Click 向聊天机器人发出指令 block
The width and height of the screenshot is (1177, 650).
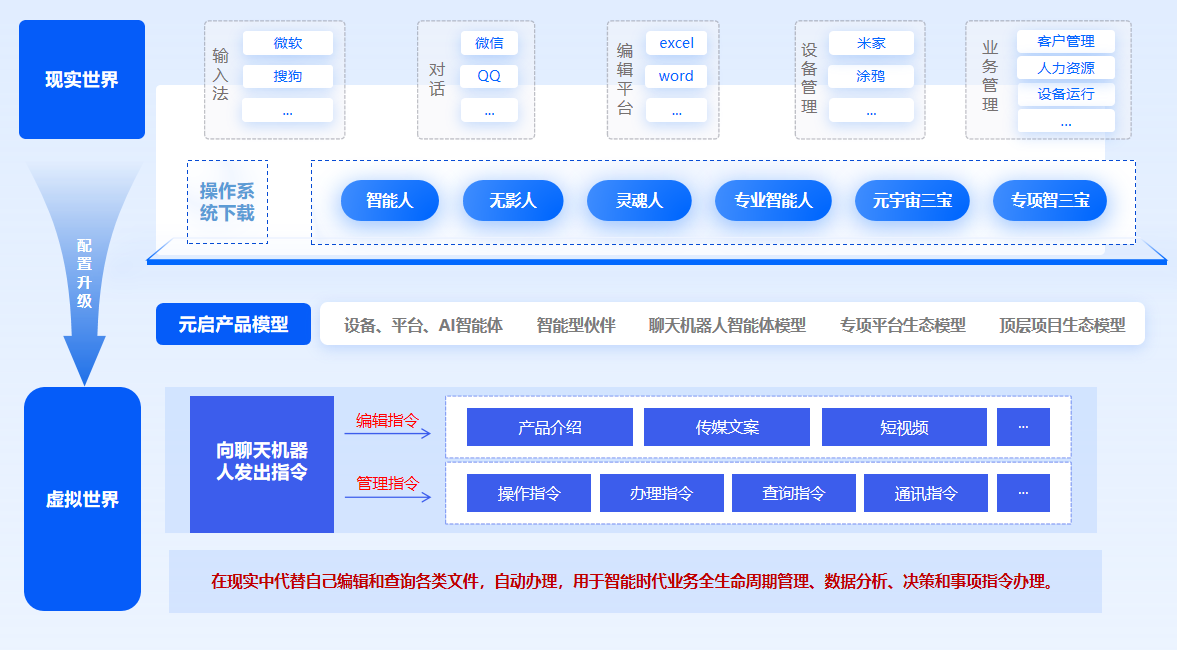[x=262, y=462]
